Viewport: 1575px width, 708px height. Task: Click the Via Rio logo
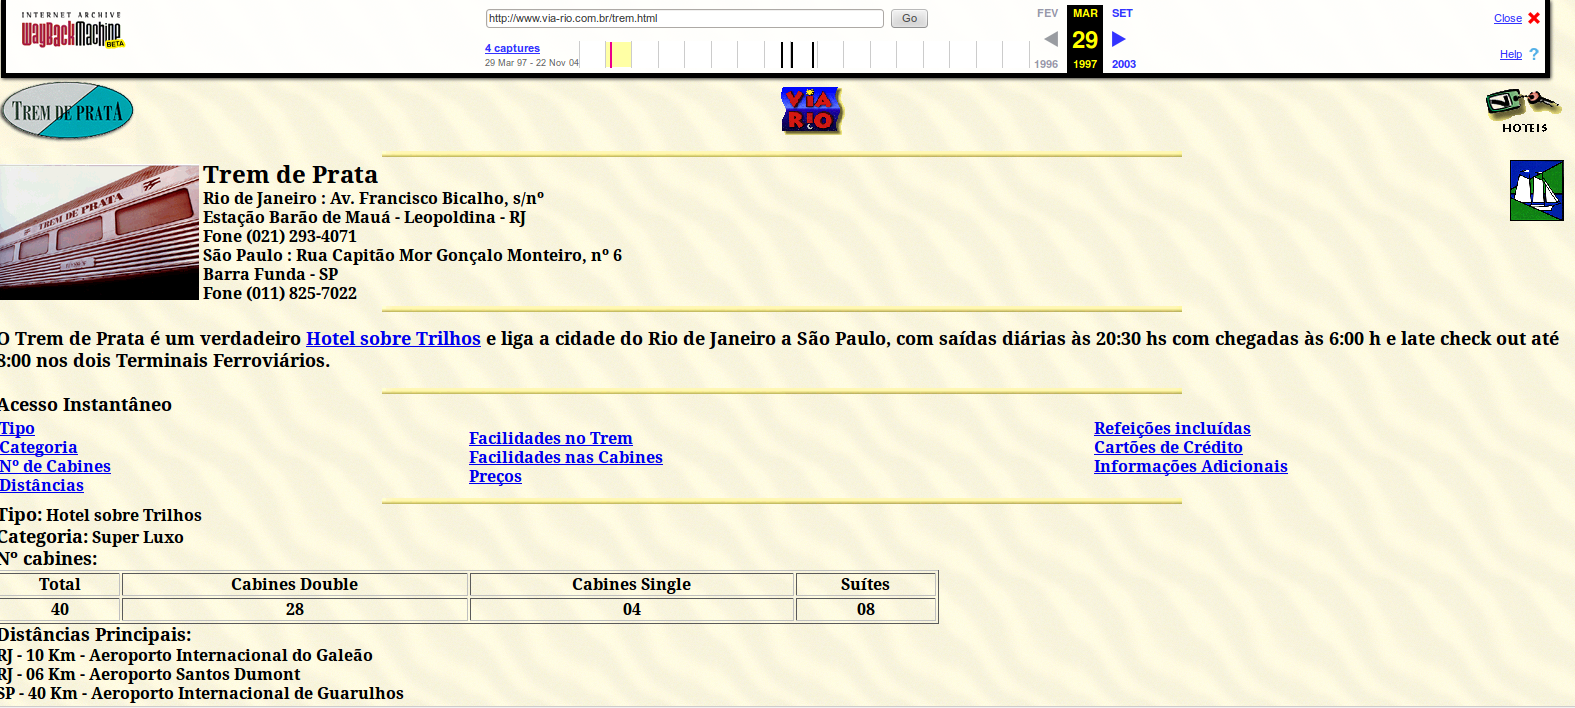tap(811, 110)
